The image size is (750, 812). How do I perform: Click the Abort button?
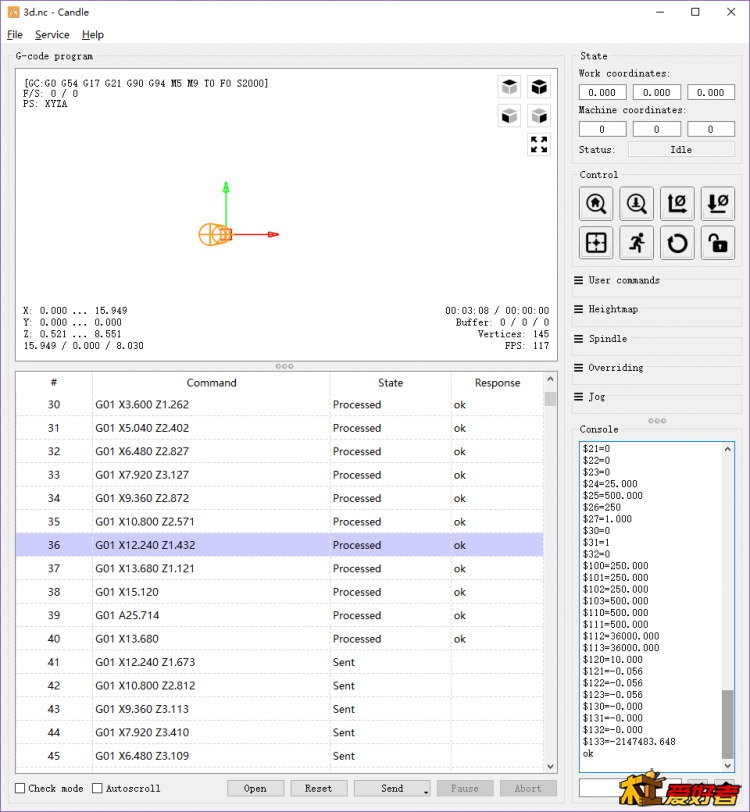click(528, 788)
